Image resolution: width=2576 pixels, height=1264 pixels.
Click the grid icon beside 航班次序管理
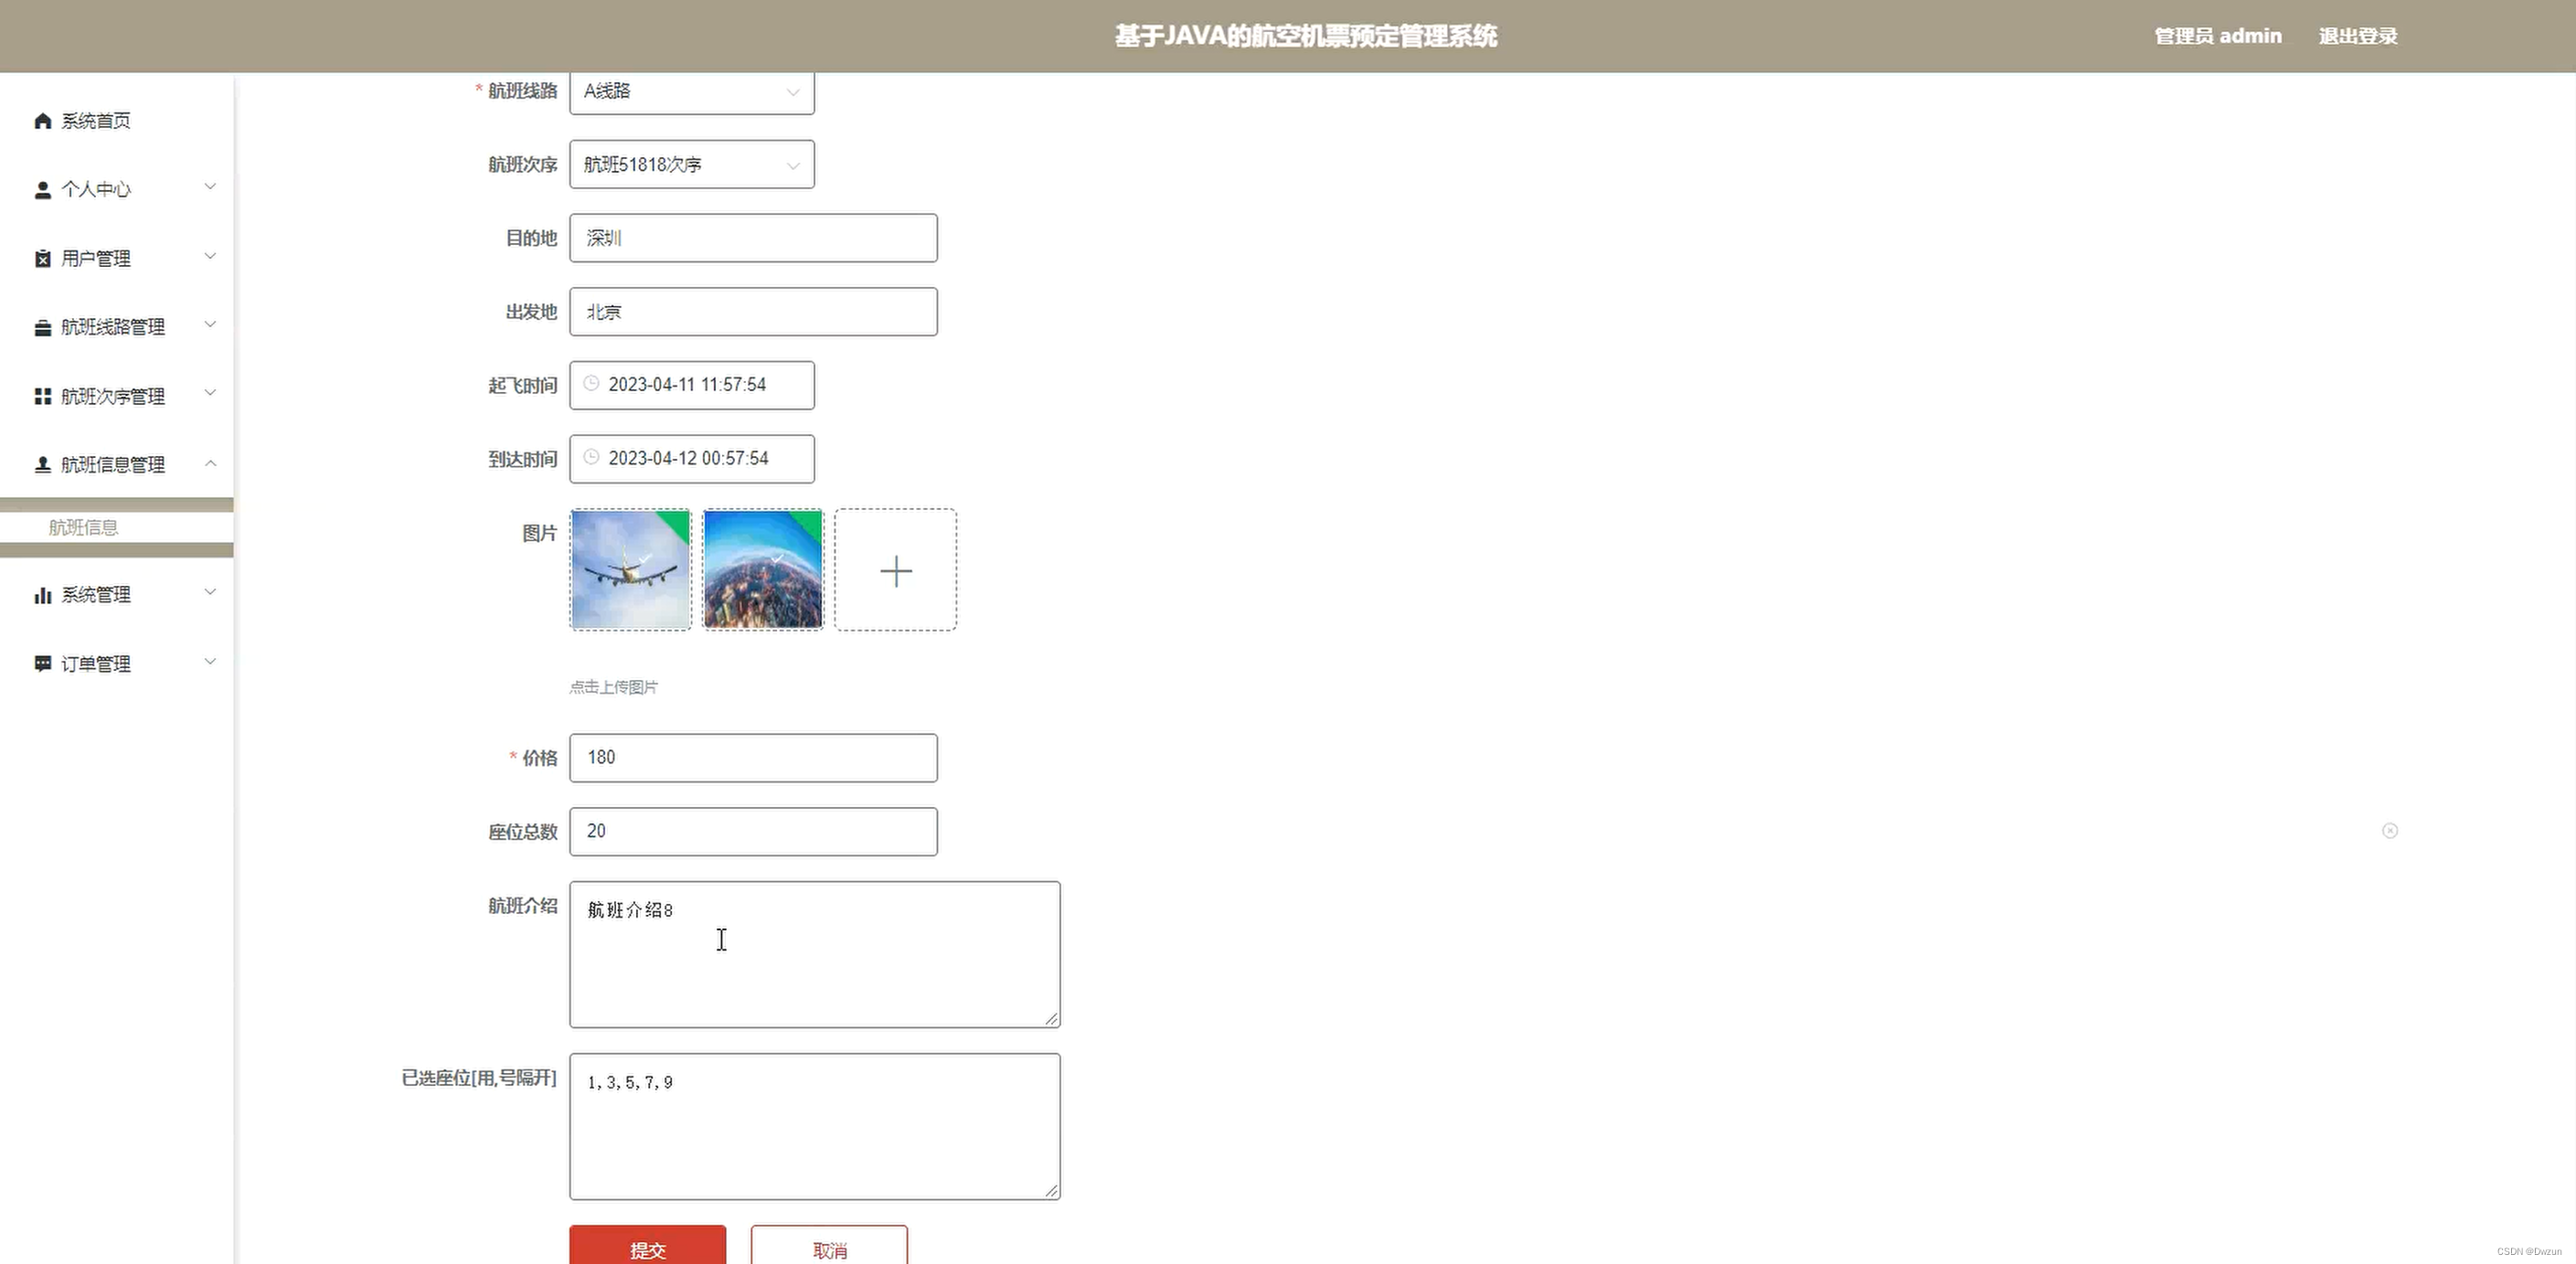click(42, 397)
